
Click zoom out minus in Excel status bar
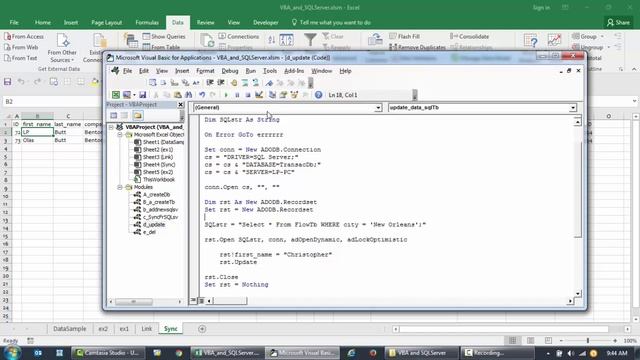click(561, 340)
